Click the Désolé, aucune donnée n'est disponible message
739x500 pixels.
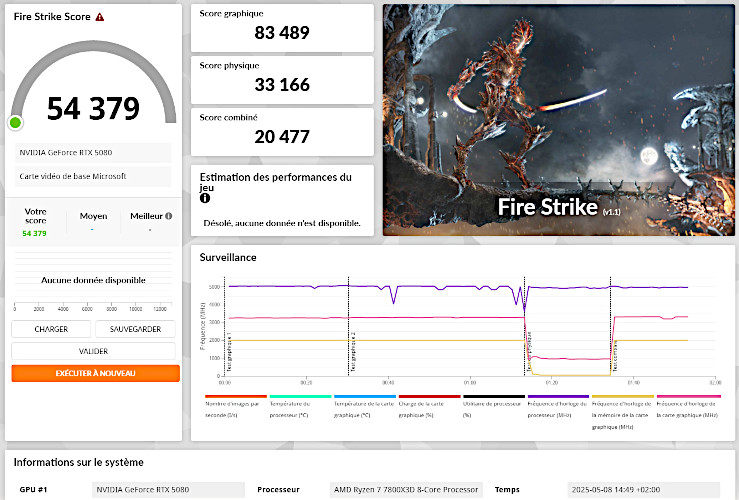tap(282, 223)
